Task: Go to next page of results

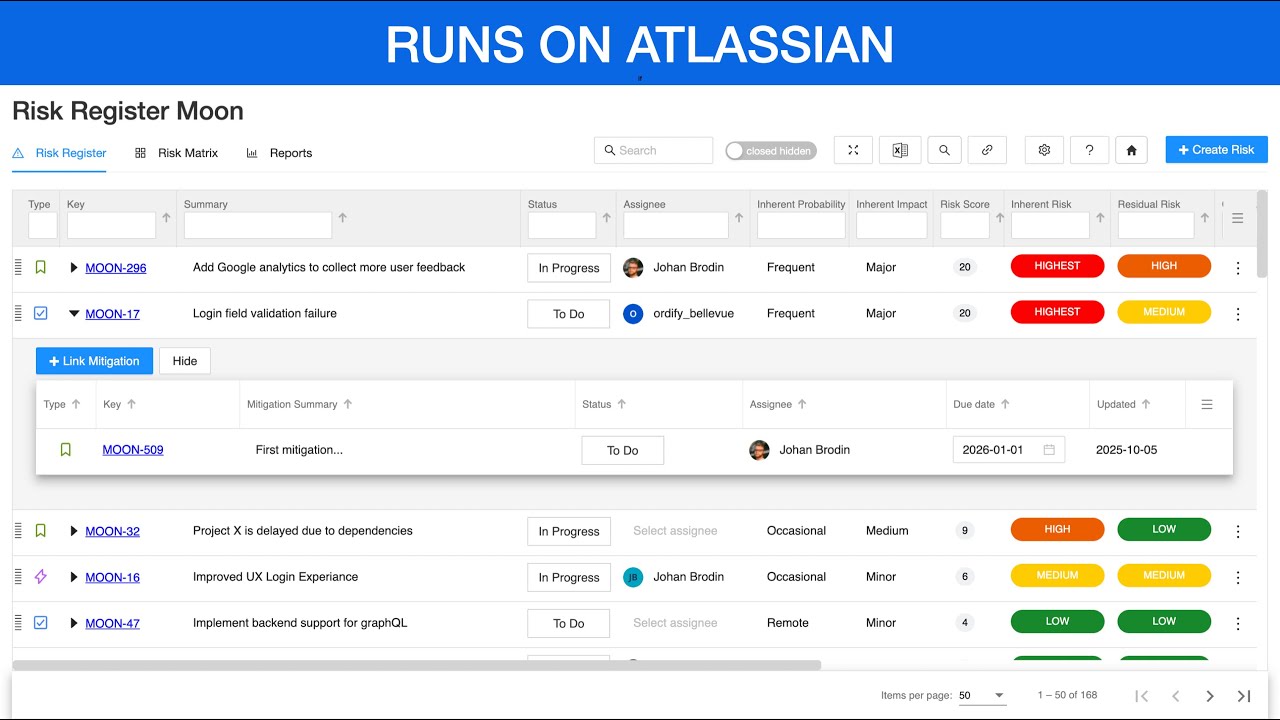Action: click(x=1210, y=696)
